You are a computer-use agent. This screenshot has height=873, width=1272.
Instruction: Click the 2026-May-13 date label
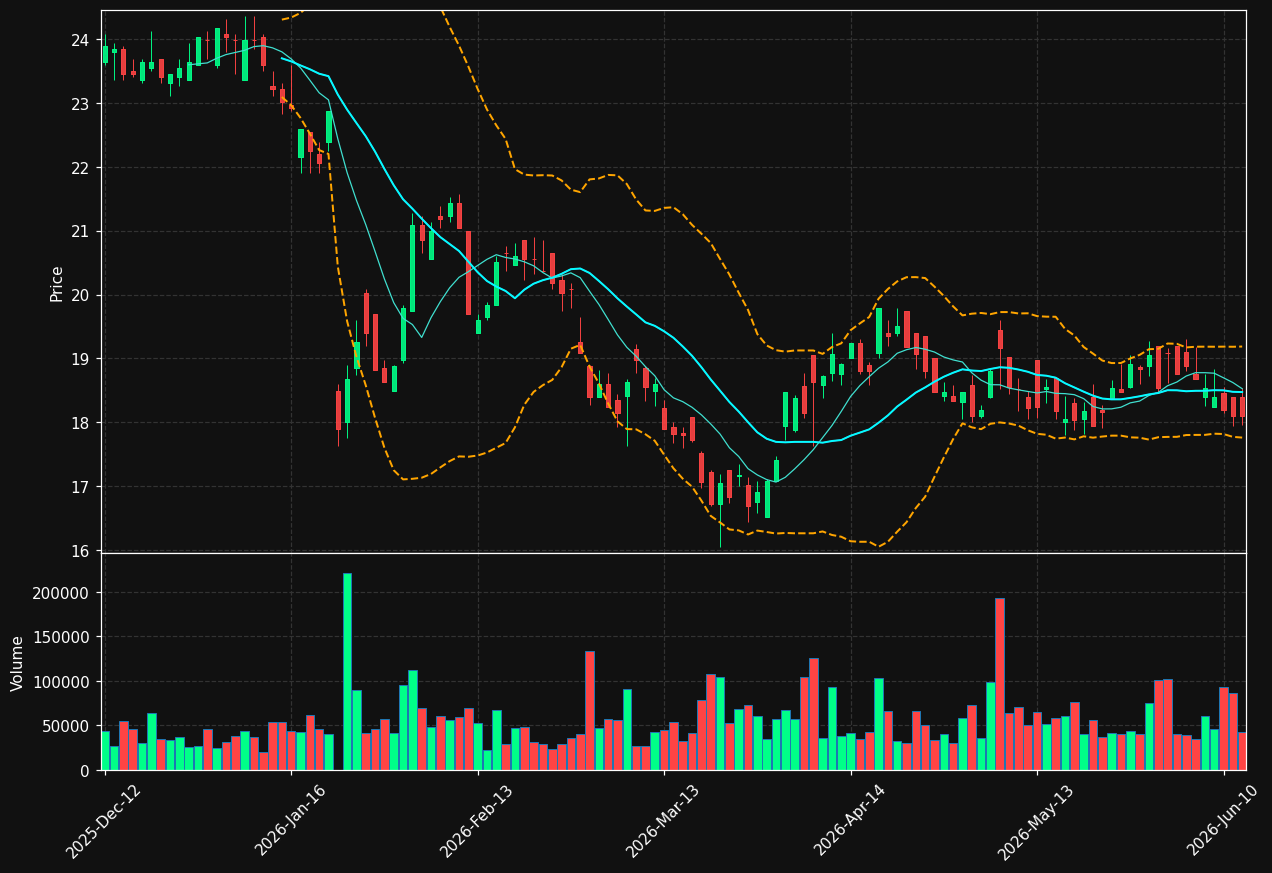tap(1035, 820)
